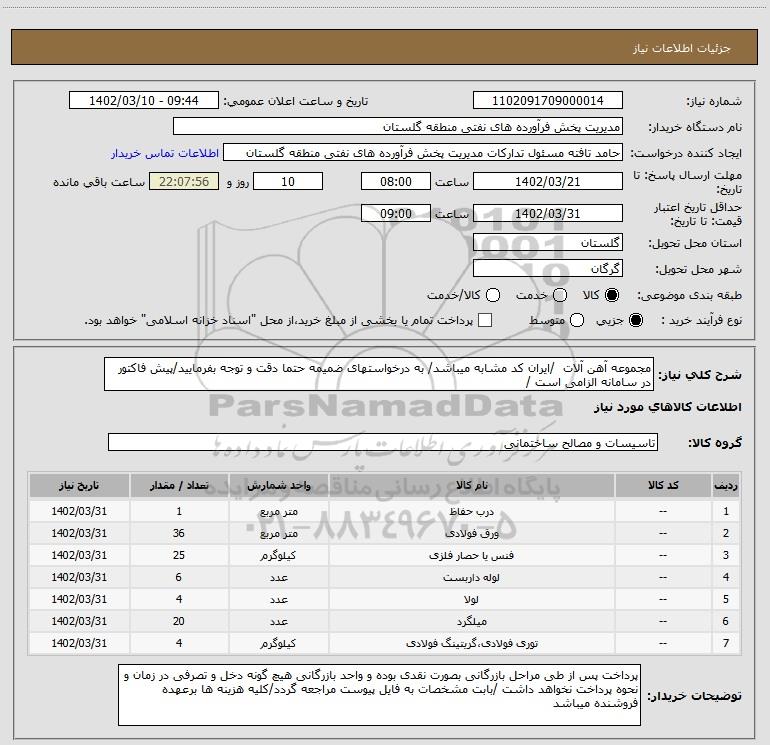Click column header کد کالا
770x745 pixels.
663,485
